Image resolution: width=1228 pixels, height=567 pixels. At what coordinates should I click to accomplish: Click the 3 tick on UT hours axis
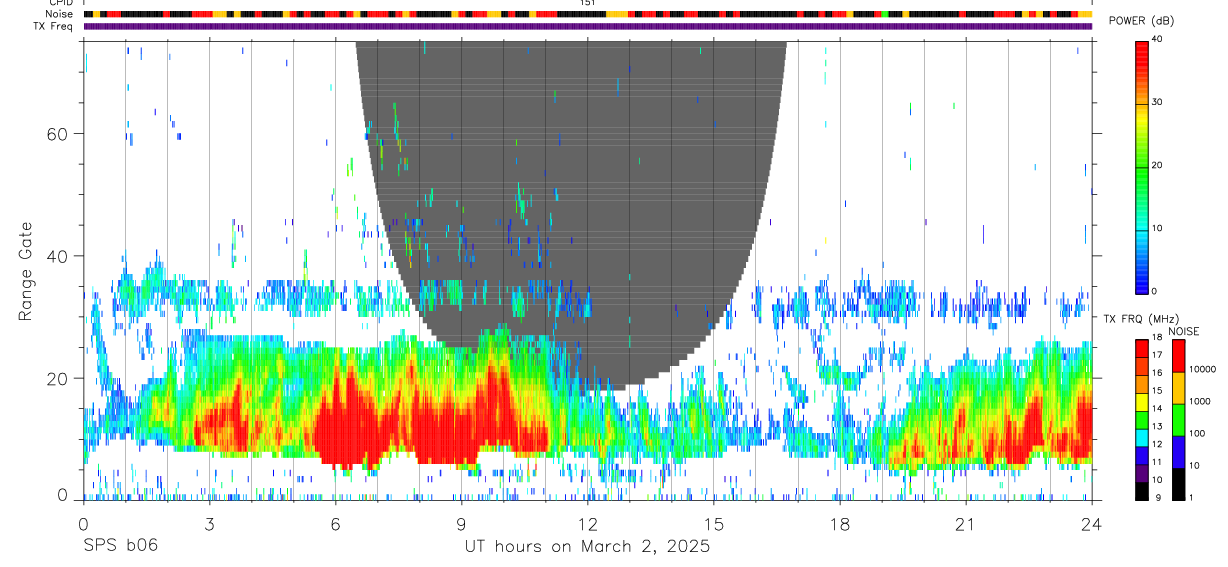pyautogui.click(x=209, y=523)
